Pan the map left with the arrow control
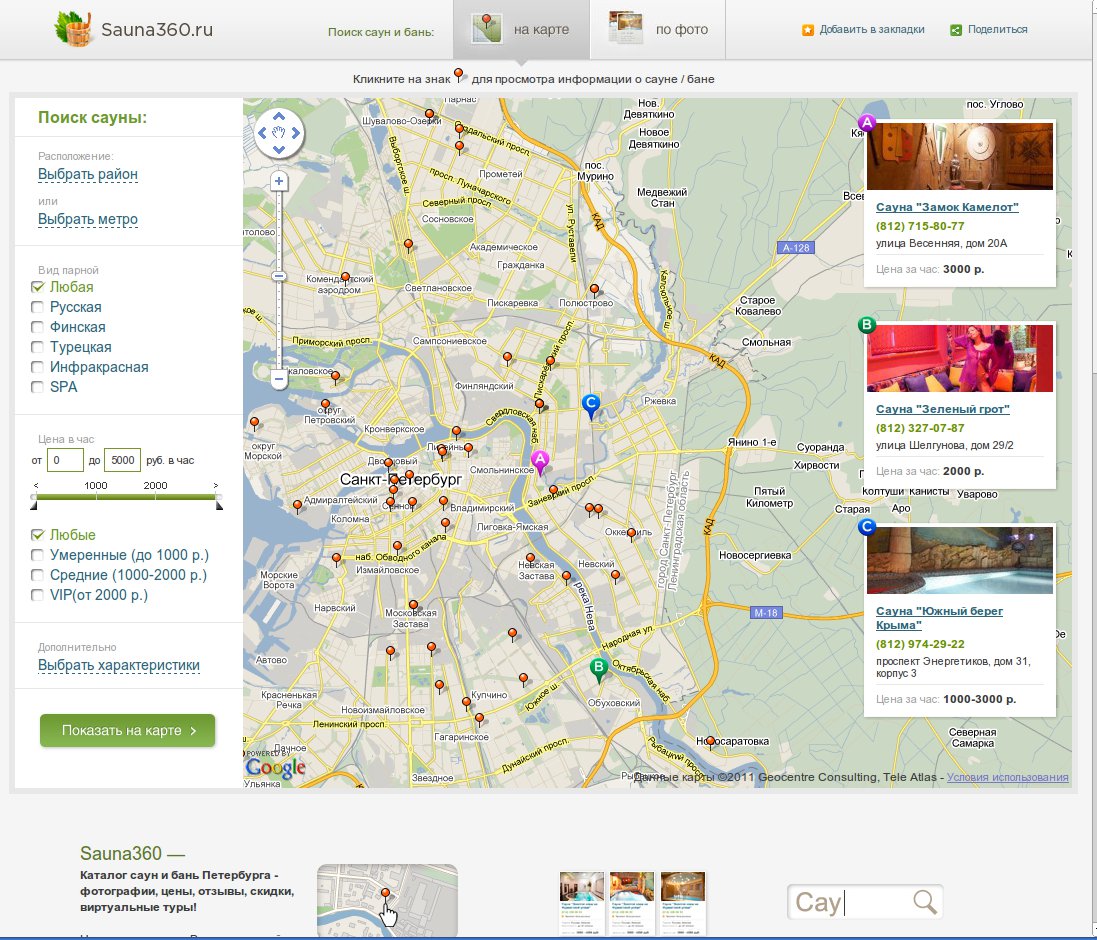Image resolution: width=1097 pixels, height=940 pixels. click(262, 132)
